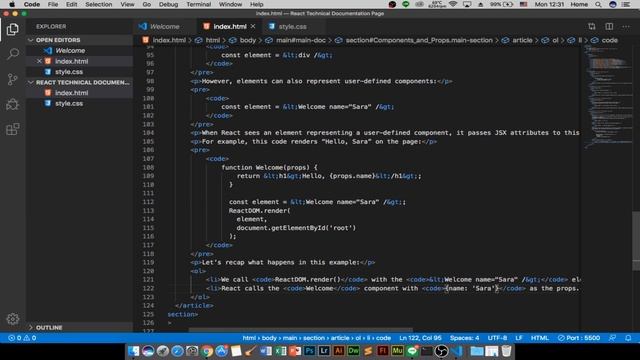
Task: Open Adobe Muse from the dock
Action: 397,351
